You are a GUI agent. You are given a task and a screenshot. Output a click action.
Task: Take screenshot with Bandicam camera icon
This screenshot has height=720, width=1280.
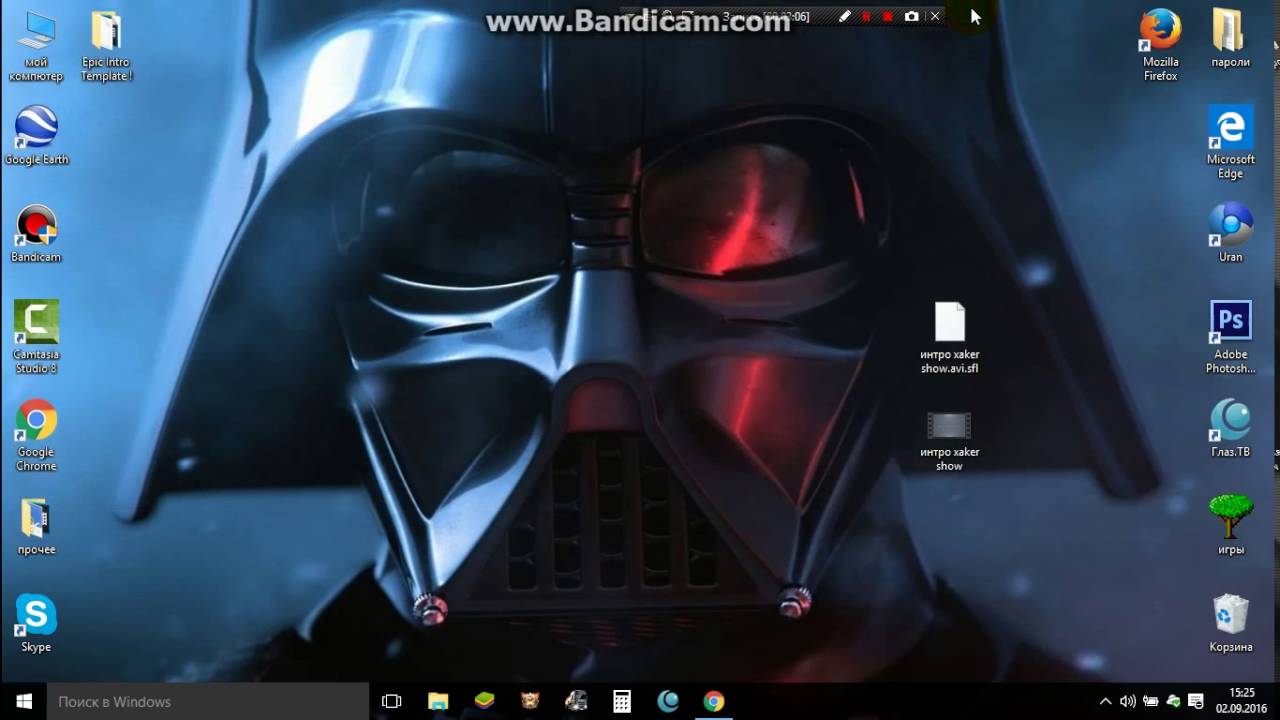pos(911,16)
